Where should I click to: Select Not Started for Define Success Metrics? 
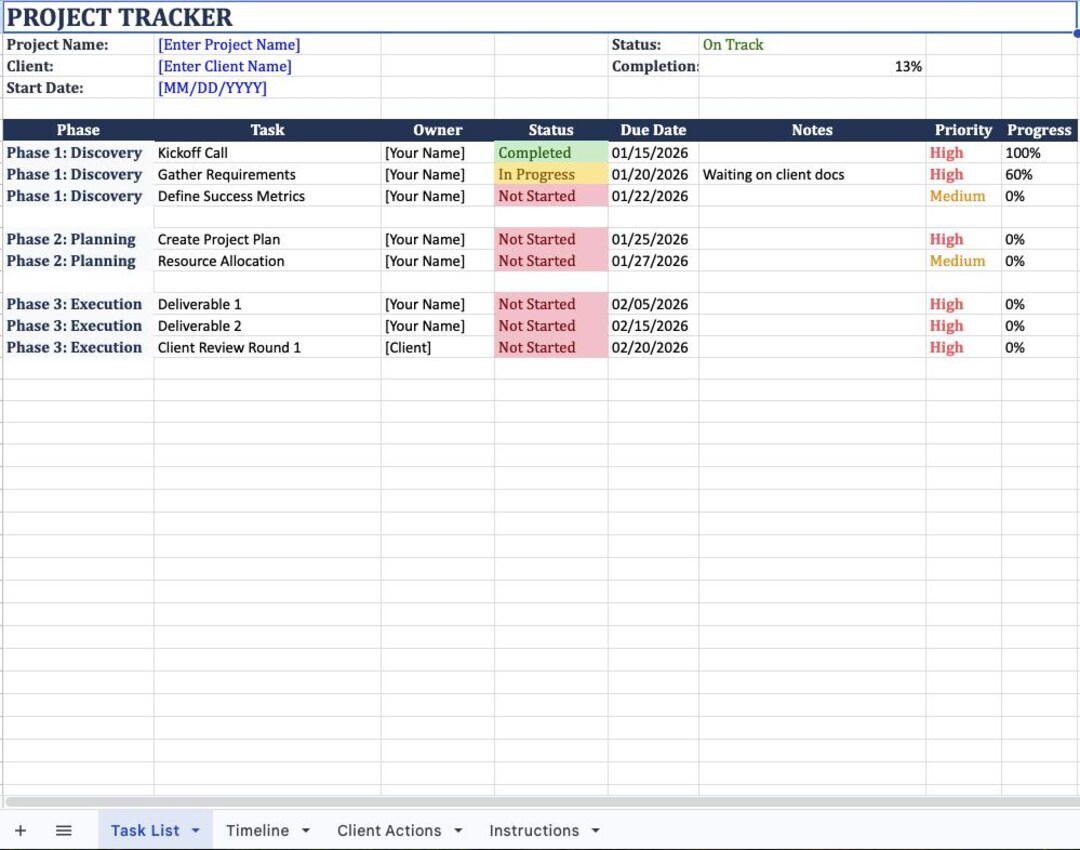(x=551, y=196)
